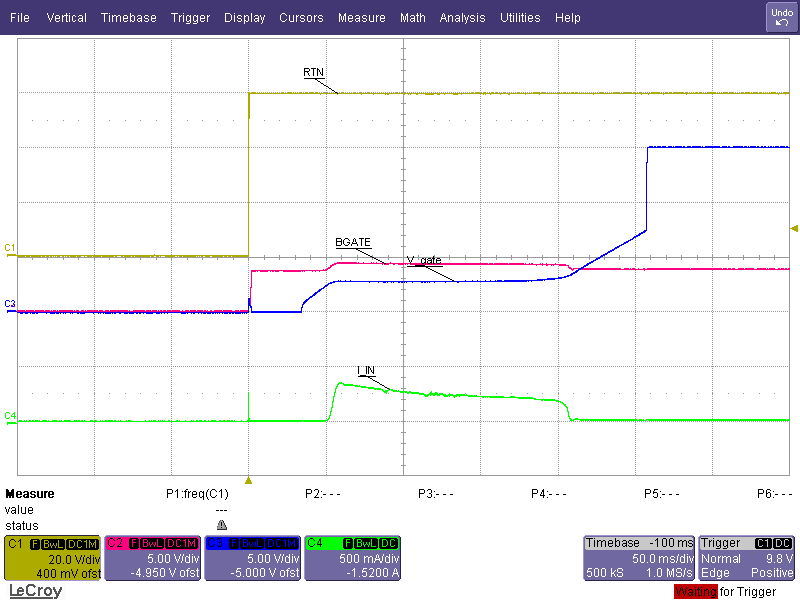Select the C4 ground level indicator

[x=10, y=415]
